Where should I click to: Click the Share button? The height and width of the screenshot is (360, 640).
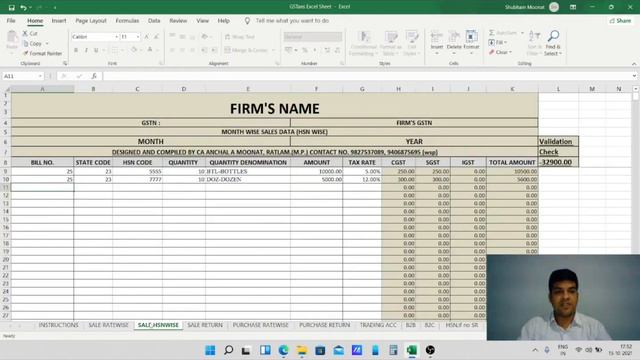click(620, 20)
